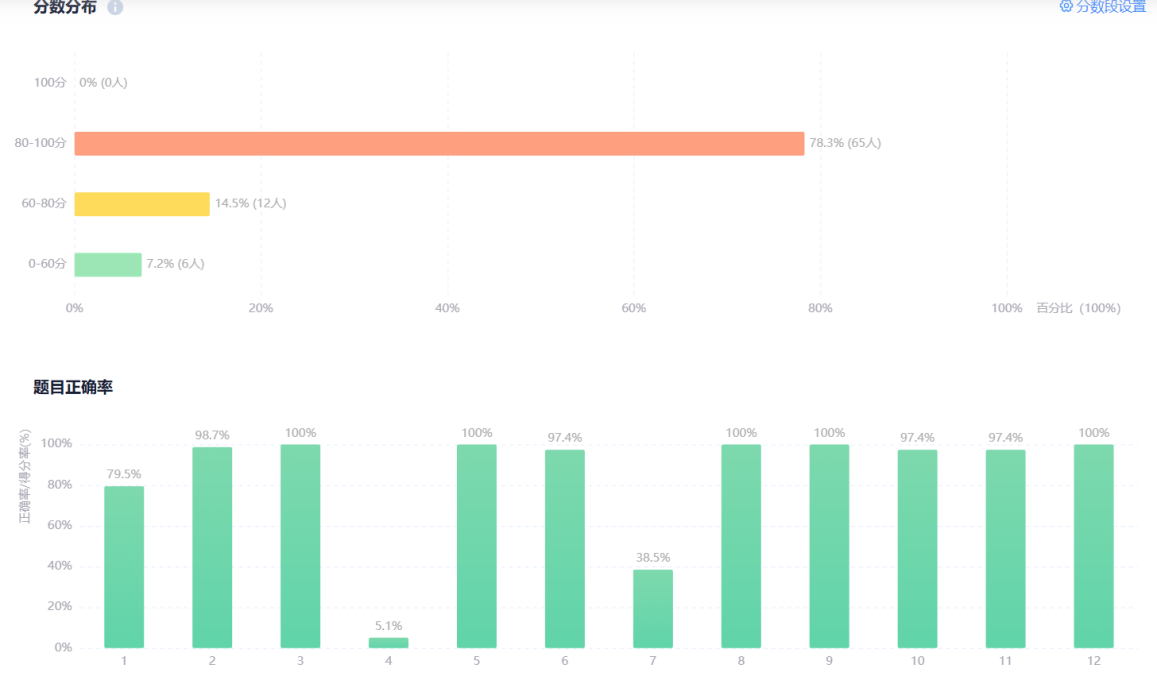Click the question 3 accuracy bar
Image resolution: width=1157 pixels, height=684 pixels.
pyautogui.click(x=300, y=546)
